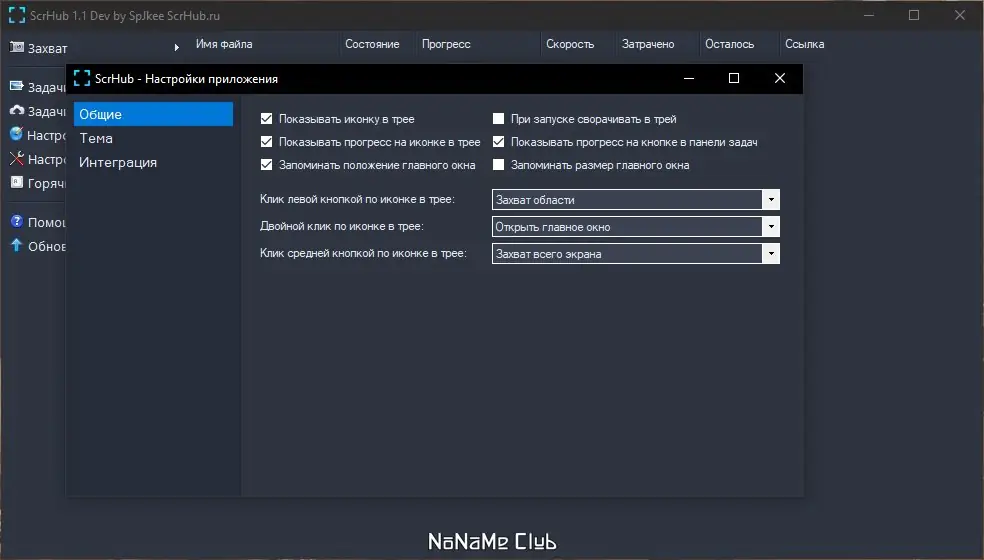Close the Настройки приложения dialog

click(779, 78)
